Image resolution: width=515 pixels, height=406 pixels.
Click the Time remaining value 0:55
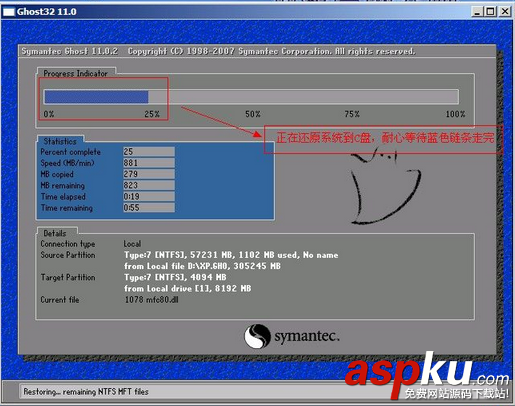pyautogui.click(x=149, y=208)
